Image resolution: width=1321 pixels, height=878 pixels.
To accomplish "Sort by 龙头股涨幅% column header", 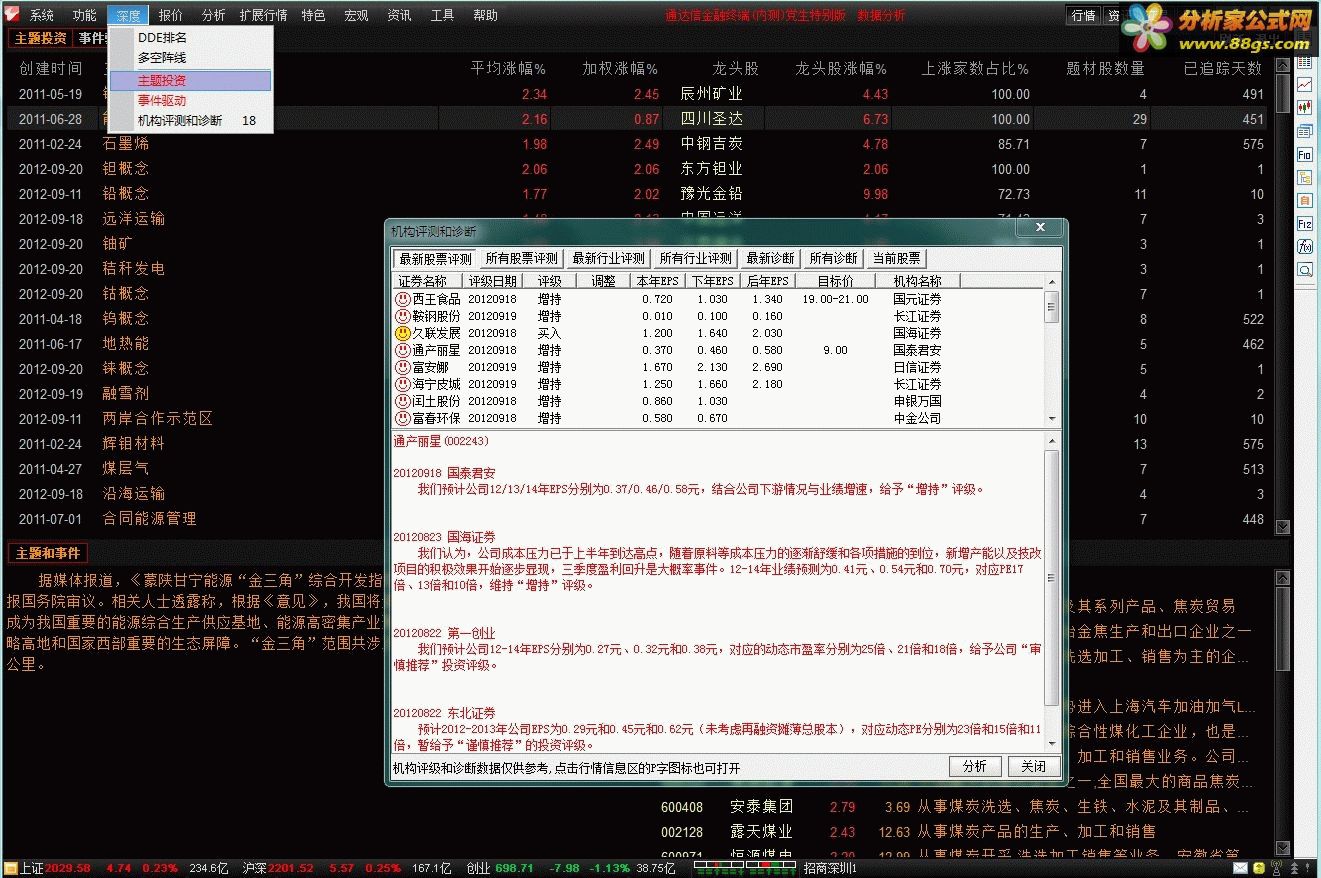I will pyautogui.click(x=841, y=68).
